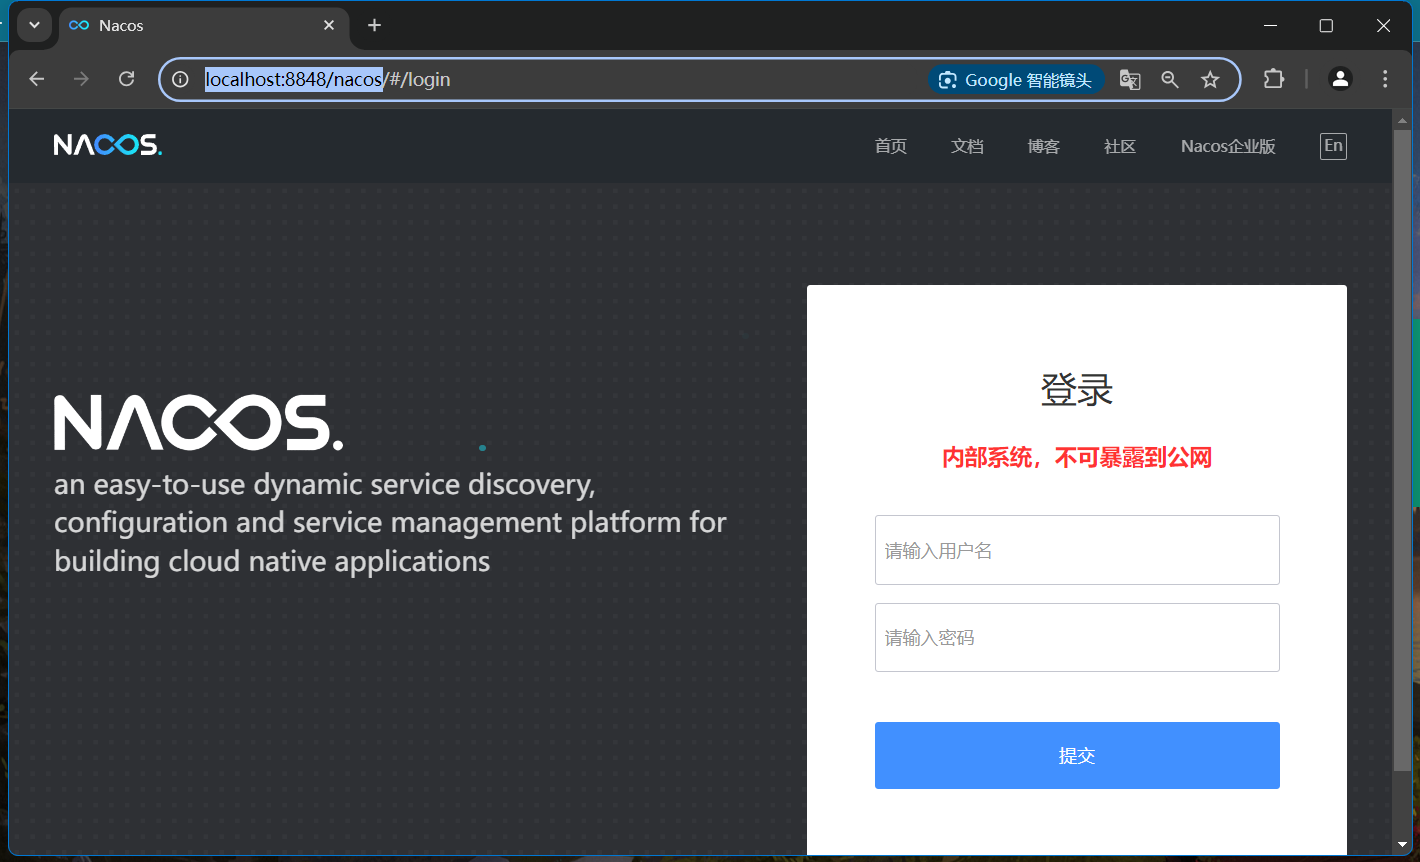1420x862 pixels.
Task: View site information icon in address bar
Action: click(x=180, y=79)
